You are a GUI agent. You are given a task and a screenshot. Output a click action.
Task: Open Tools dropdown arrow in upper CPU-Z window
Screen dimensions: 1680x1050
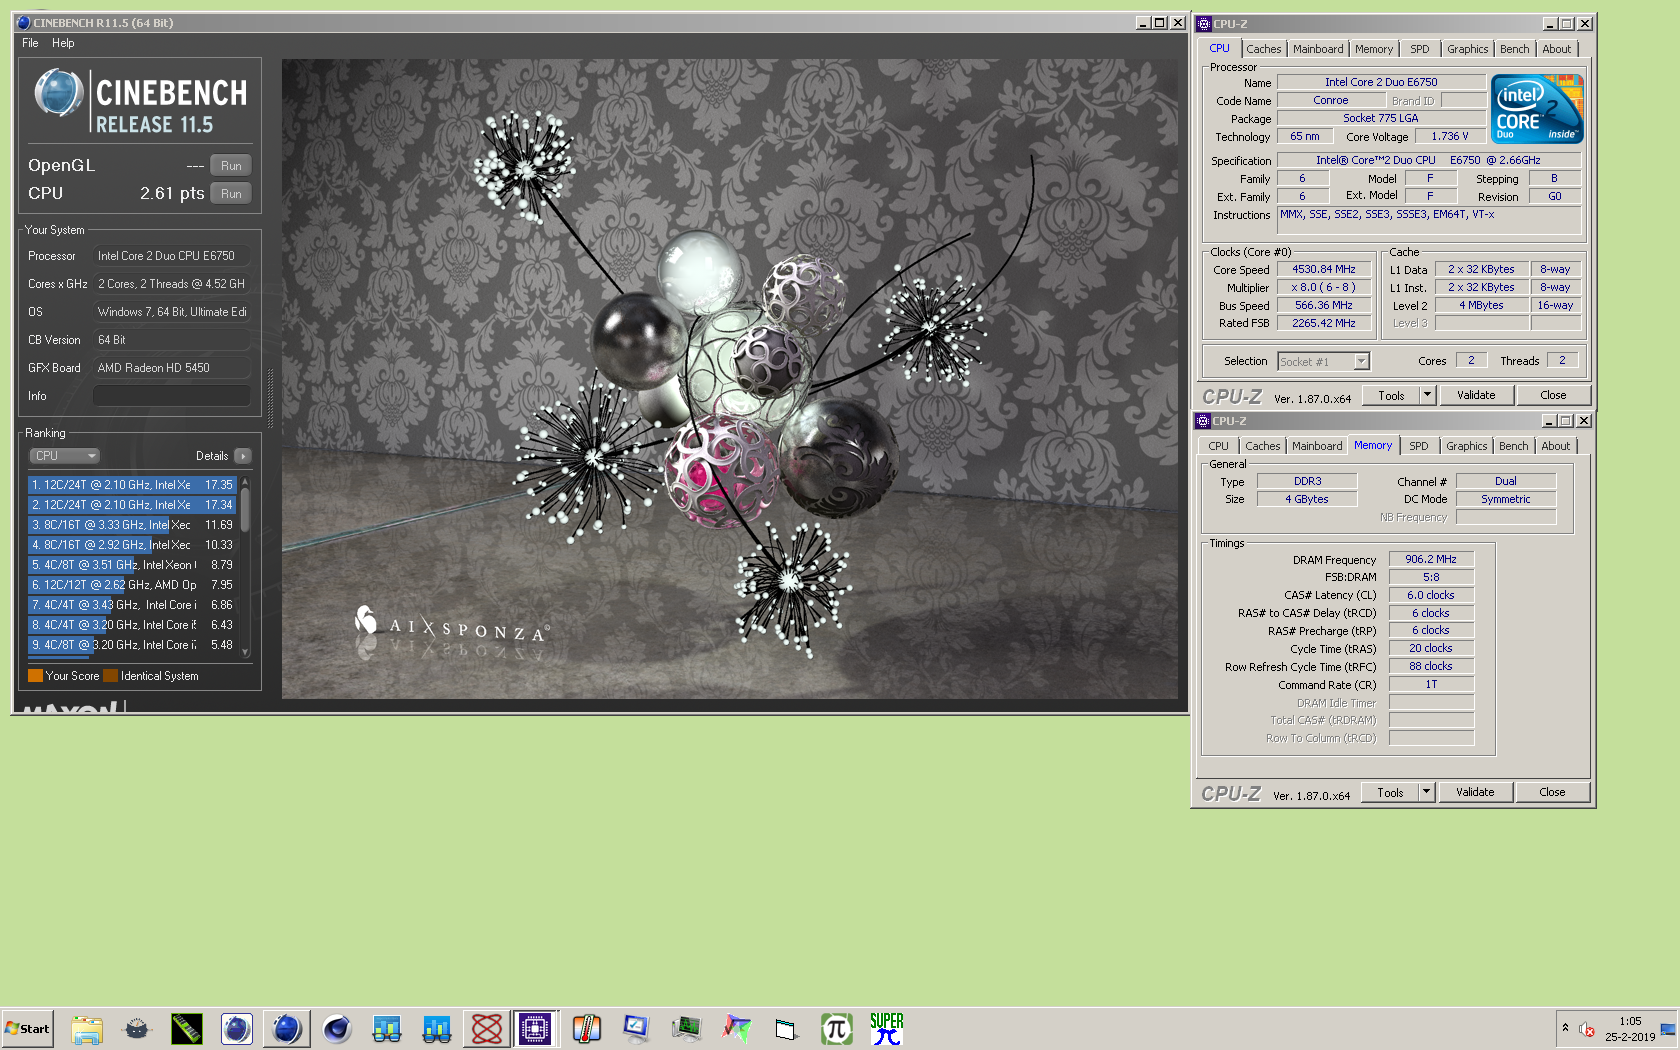click(x=1428, y=395)
